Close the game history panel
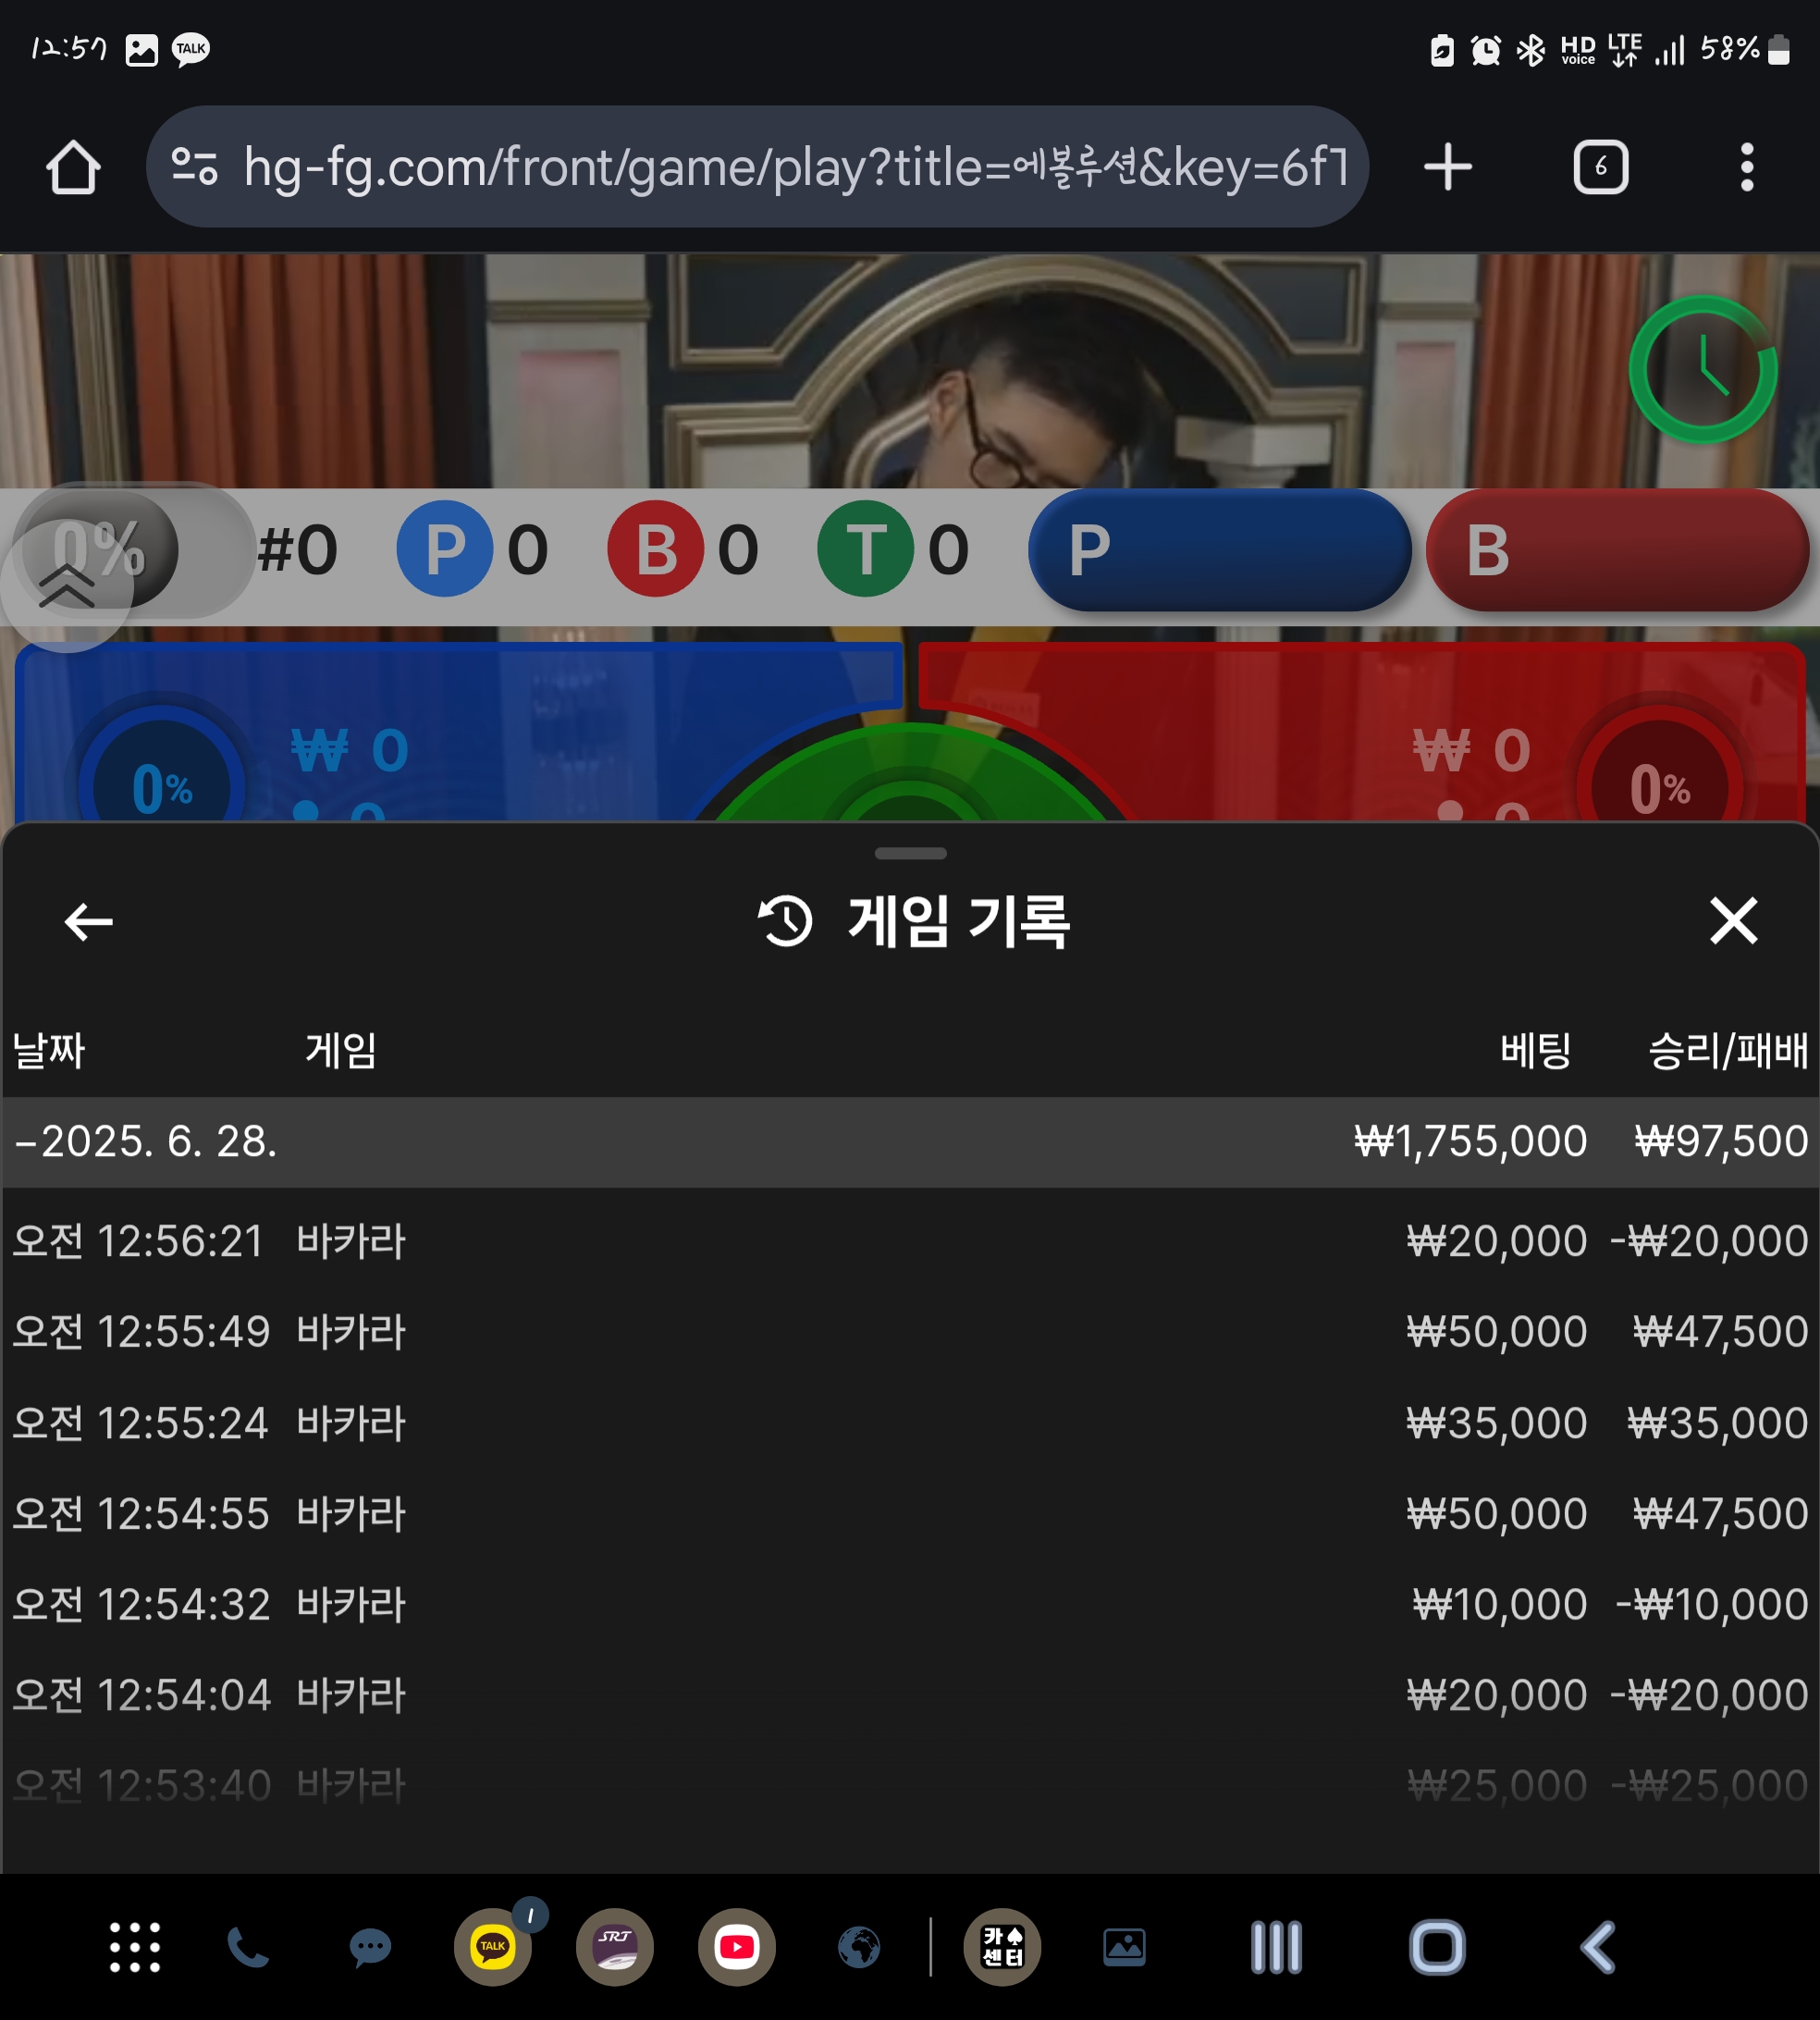This screenshot has width=1820, height=2020. coord(1733,920)
